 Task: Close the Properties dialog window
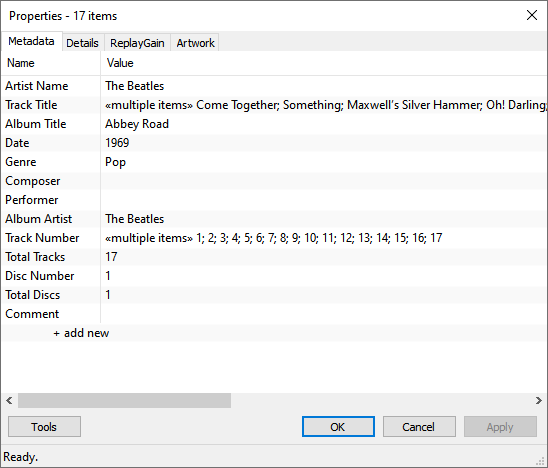(x=532, y=15)
